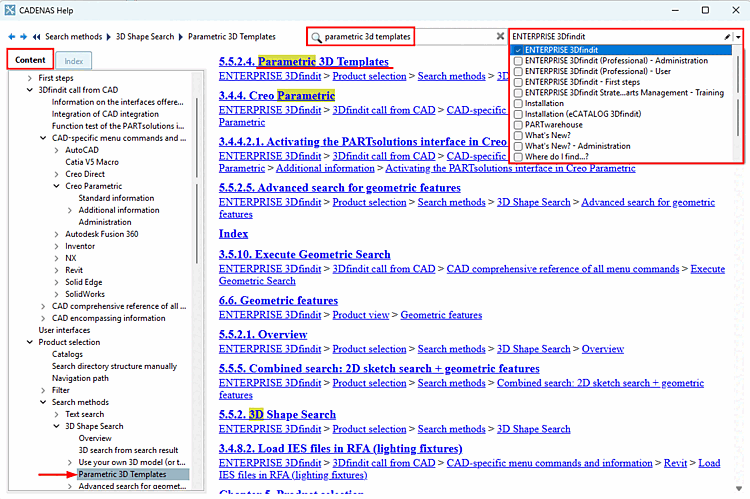The width and height of the screenshot is (750, 499).
Task: Select 3D search from search result
Action: (128, 450)
